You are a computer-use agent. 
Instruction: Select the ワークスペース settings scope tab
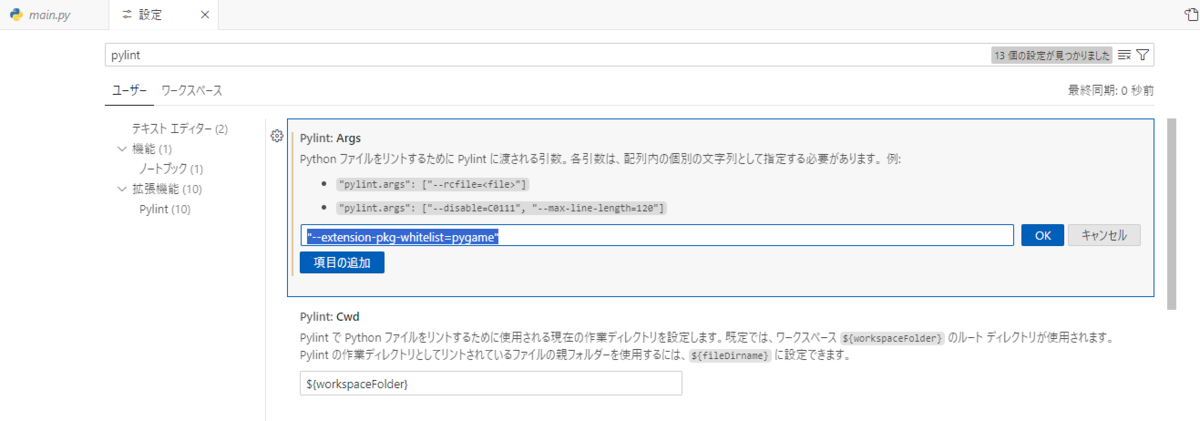pyautogui.click(x=191, y=90)
